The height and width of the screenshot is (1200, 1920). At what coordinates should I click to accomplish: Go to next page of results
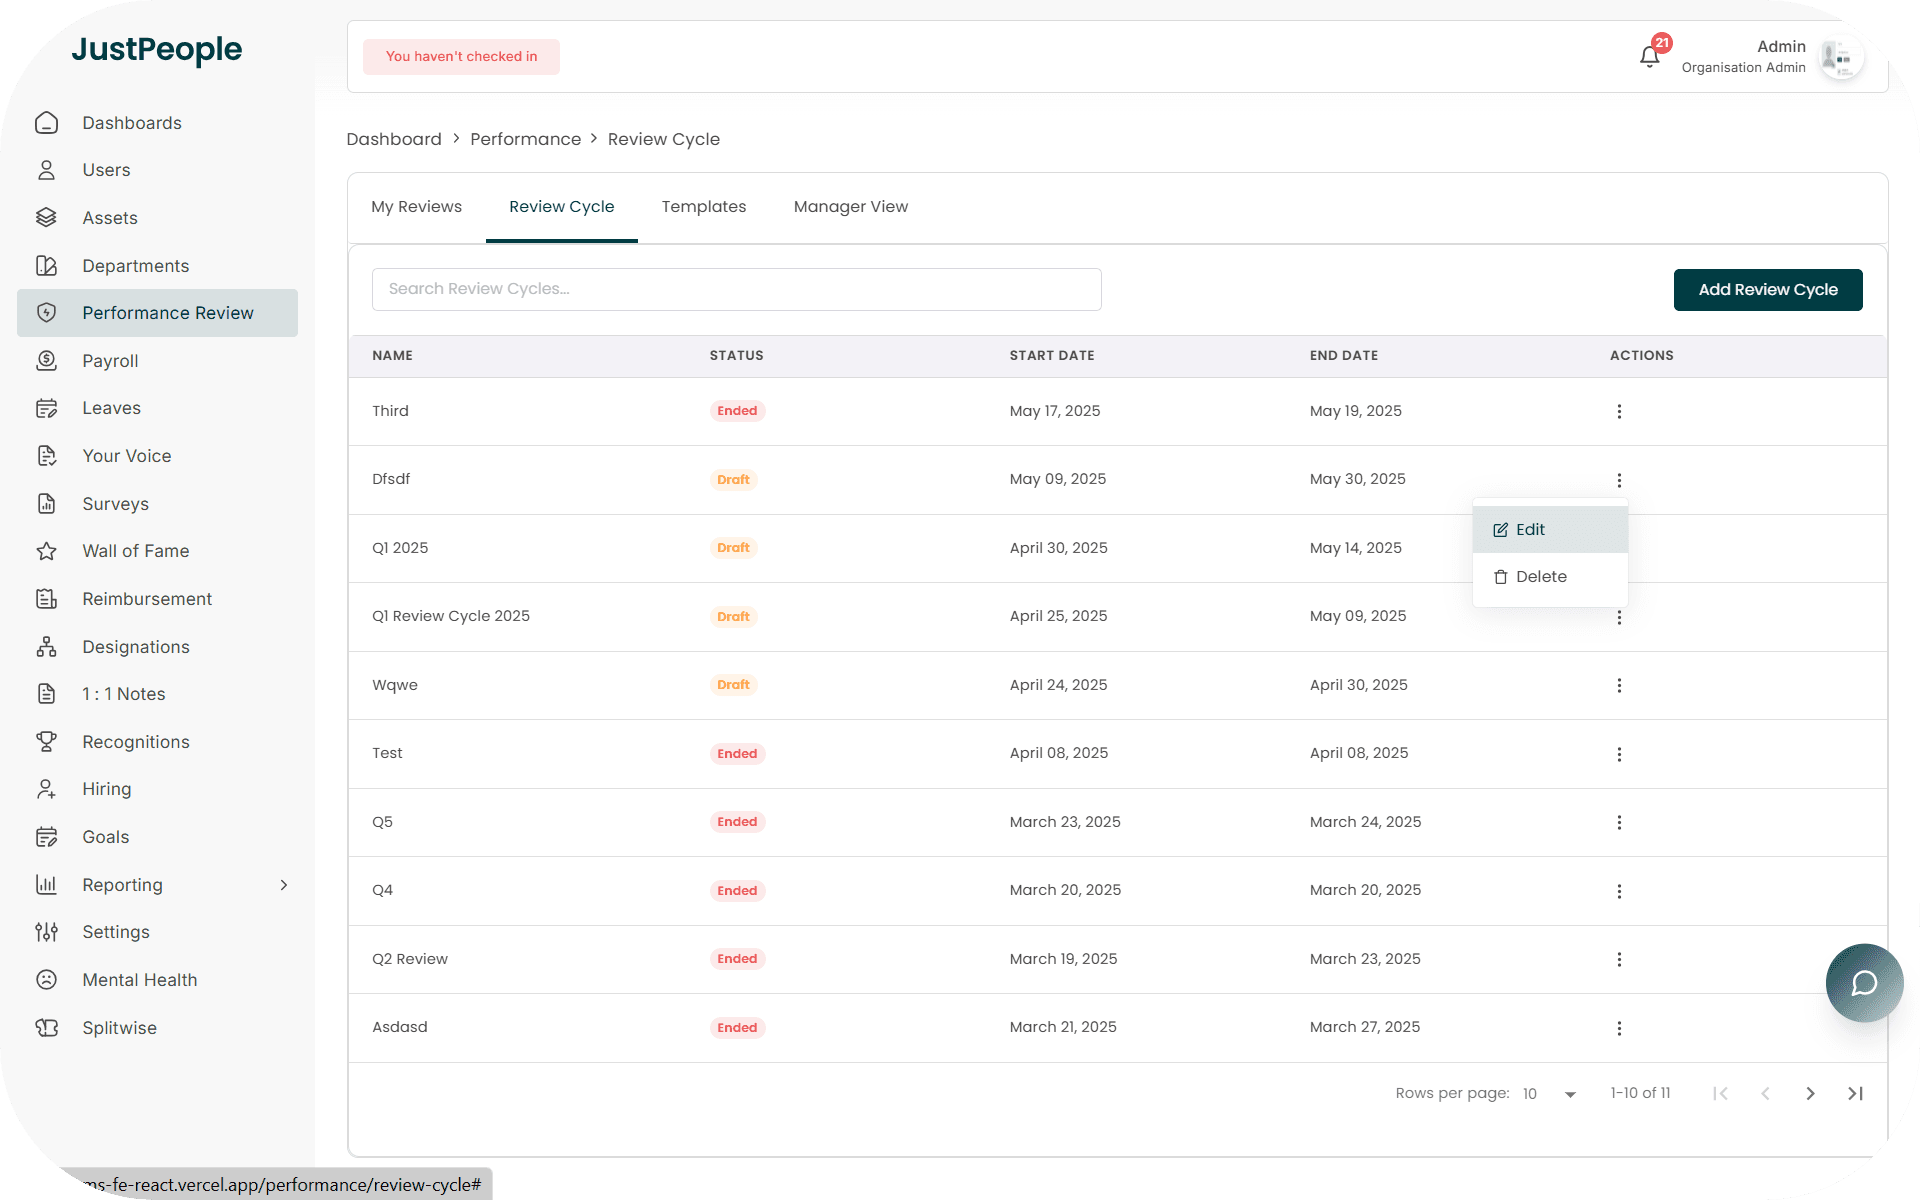click(1810, 1093)
